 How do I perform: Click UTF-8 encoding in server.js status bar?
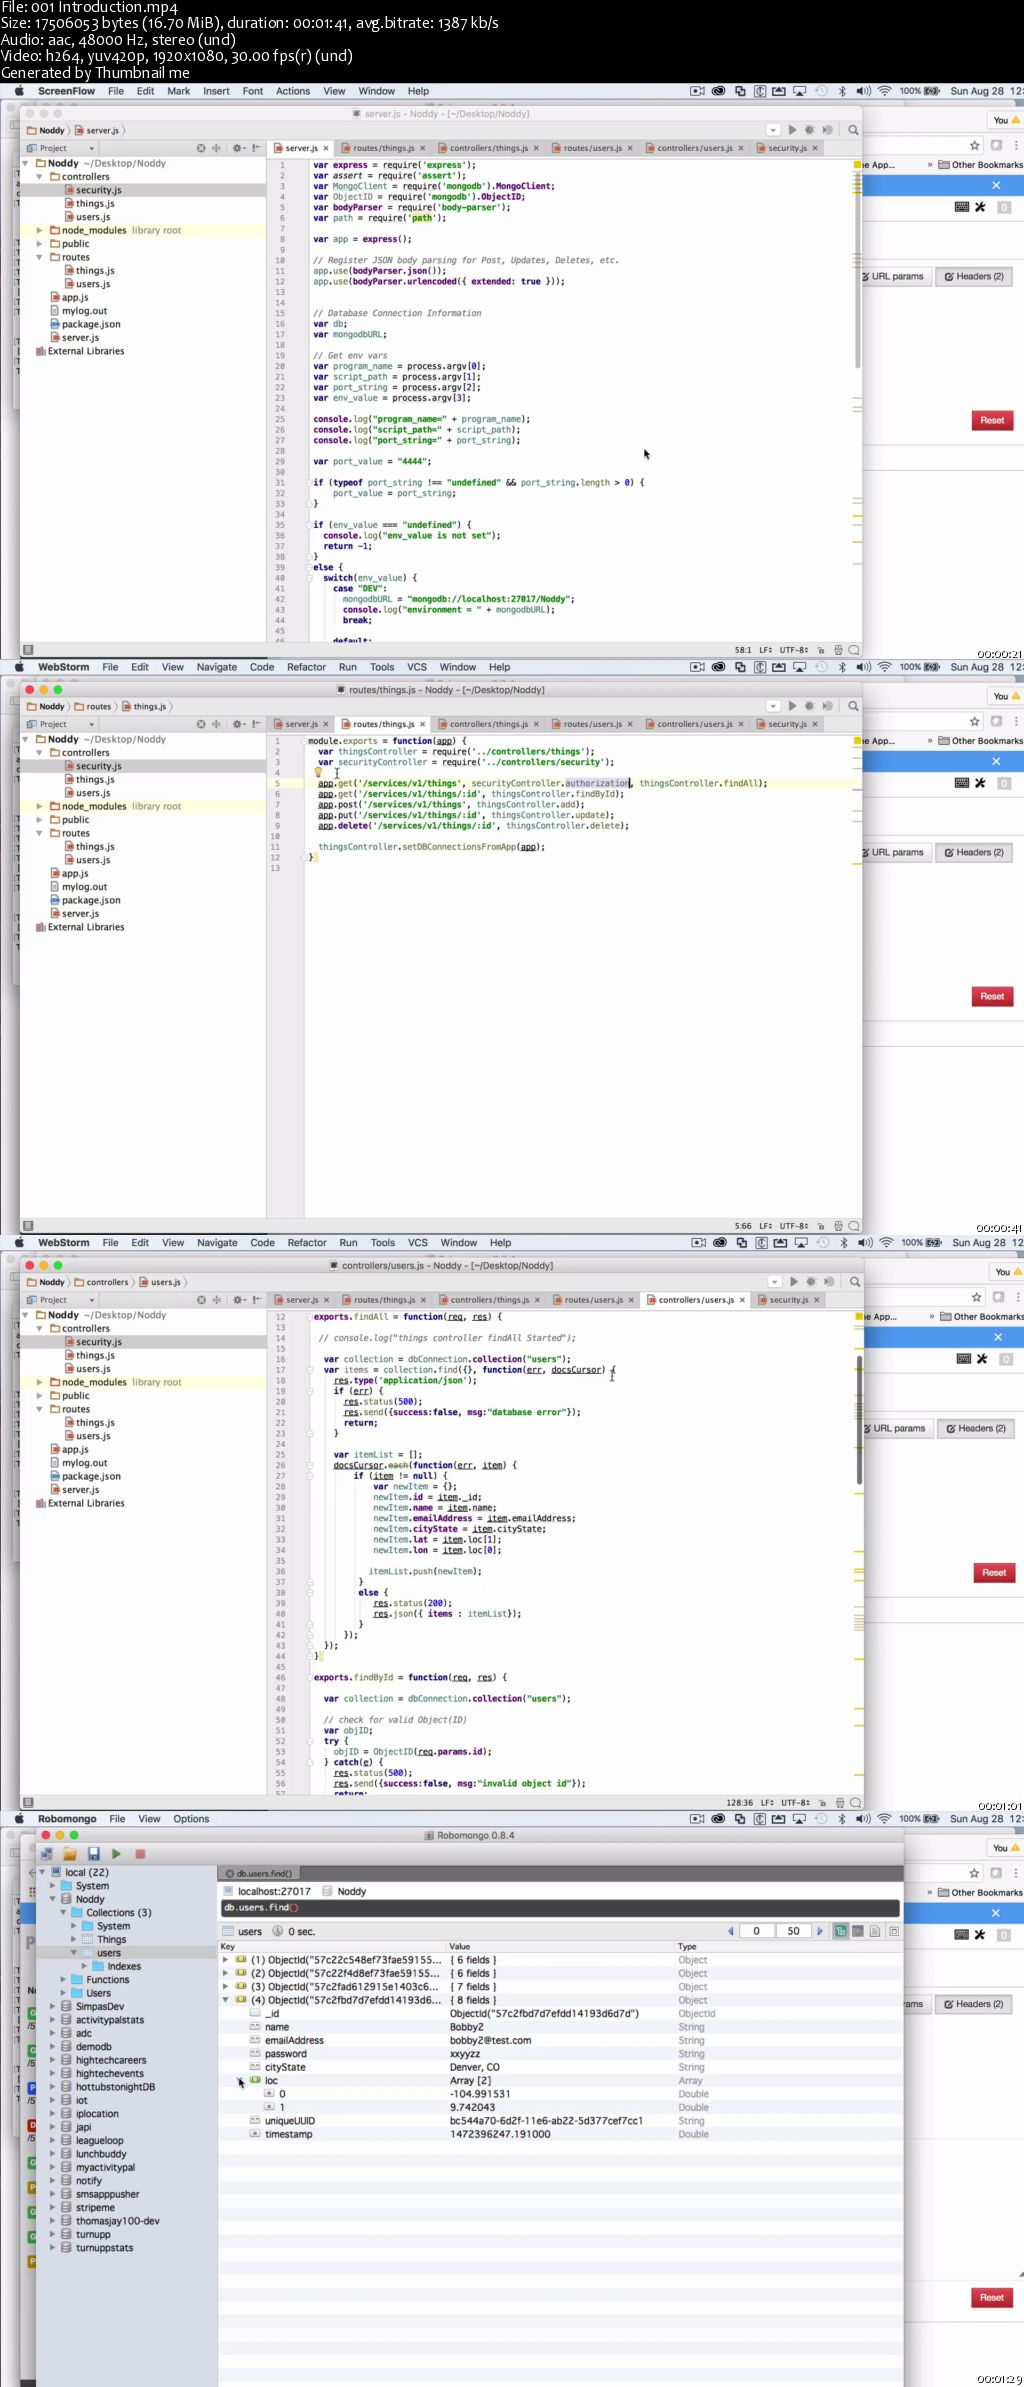tap(794, 650)
